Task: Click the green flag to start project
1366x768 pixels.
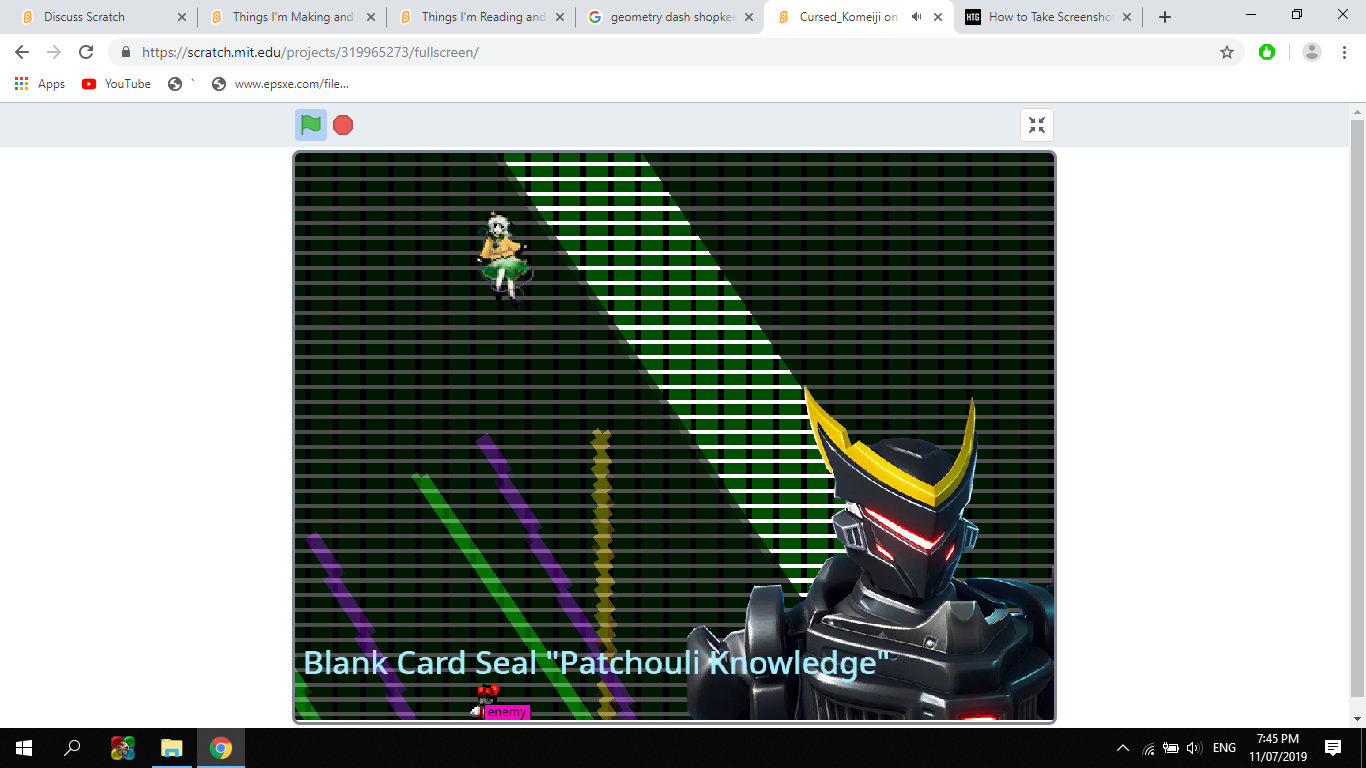Action: pyautogui.click(x=311, y=125)
